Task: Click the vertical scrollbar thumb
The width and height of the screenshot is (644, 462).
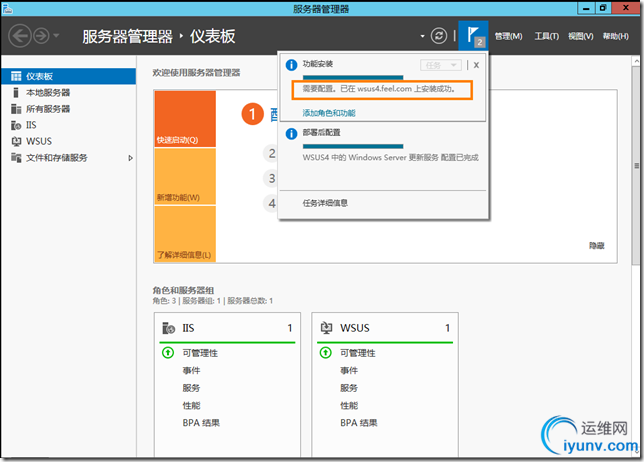Action: (x=636, y=166)
